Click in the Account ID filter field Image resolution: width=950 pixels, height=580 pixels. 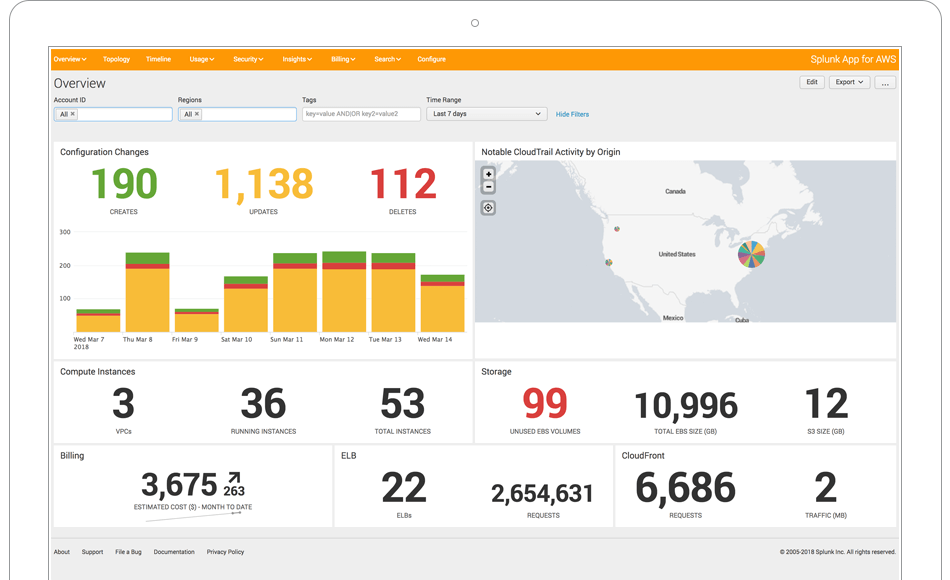[x=113, y=114]
